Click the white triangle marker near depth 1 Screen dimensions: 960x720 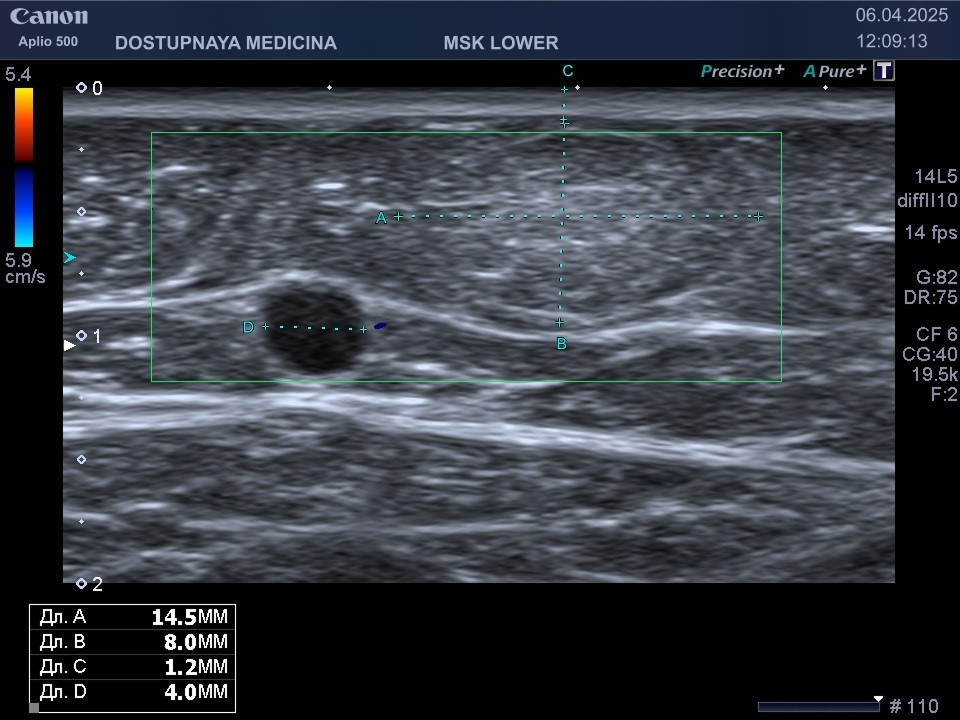pos(69,345)
